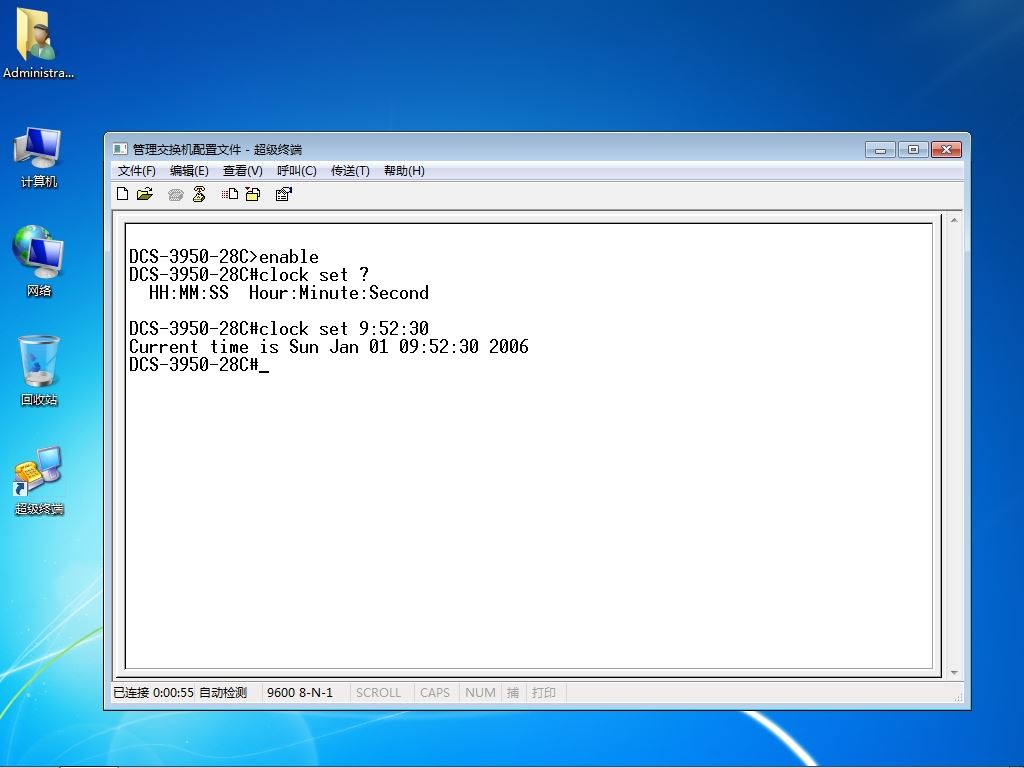Click the 9600 8-N-1 status entry
1024x768 pixels.
click(300, 692)
